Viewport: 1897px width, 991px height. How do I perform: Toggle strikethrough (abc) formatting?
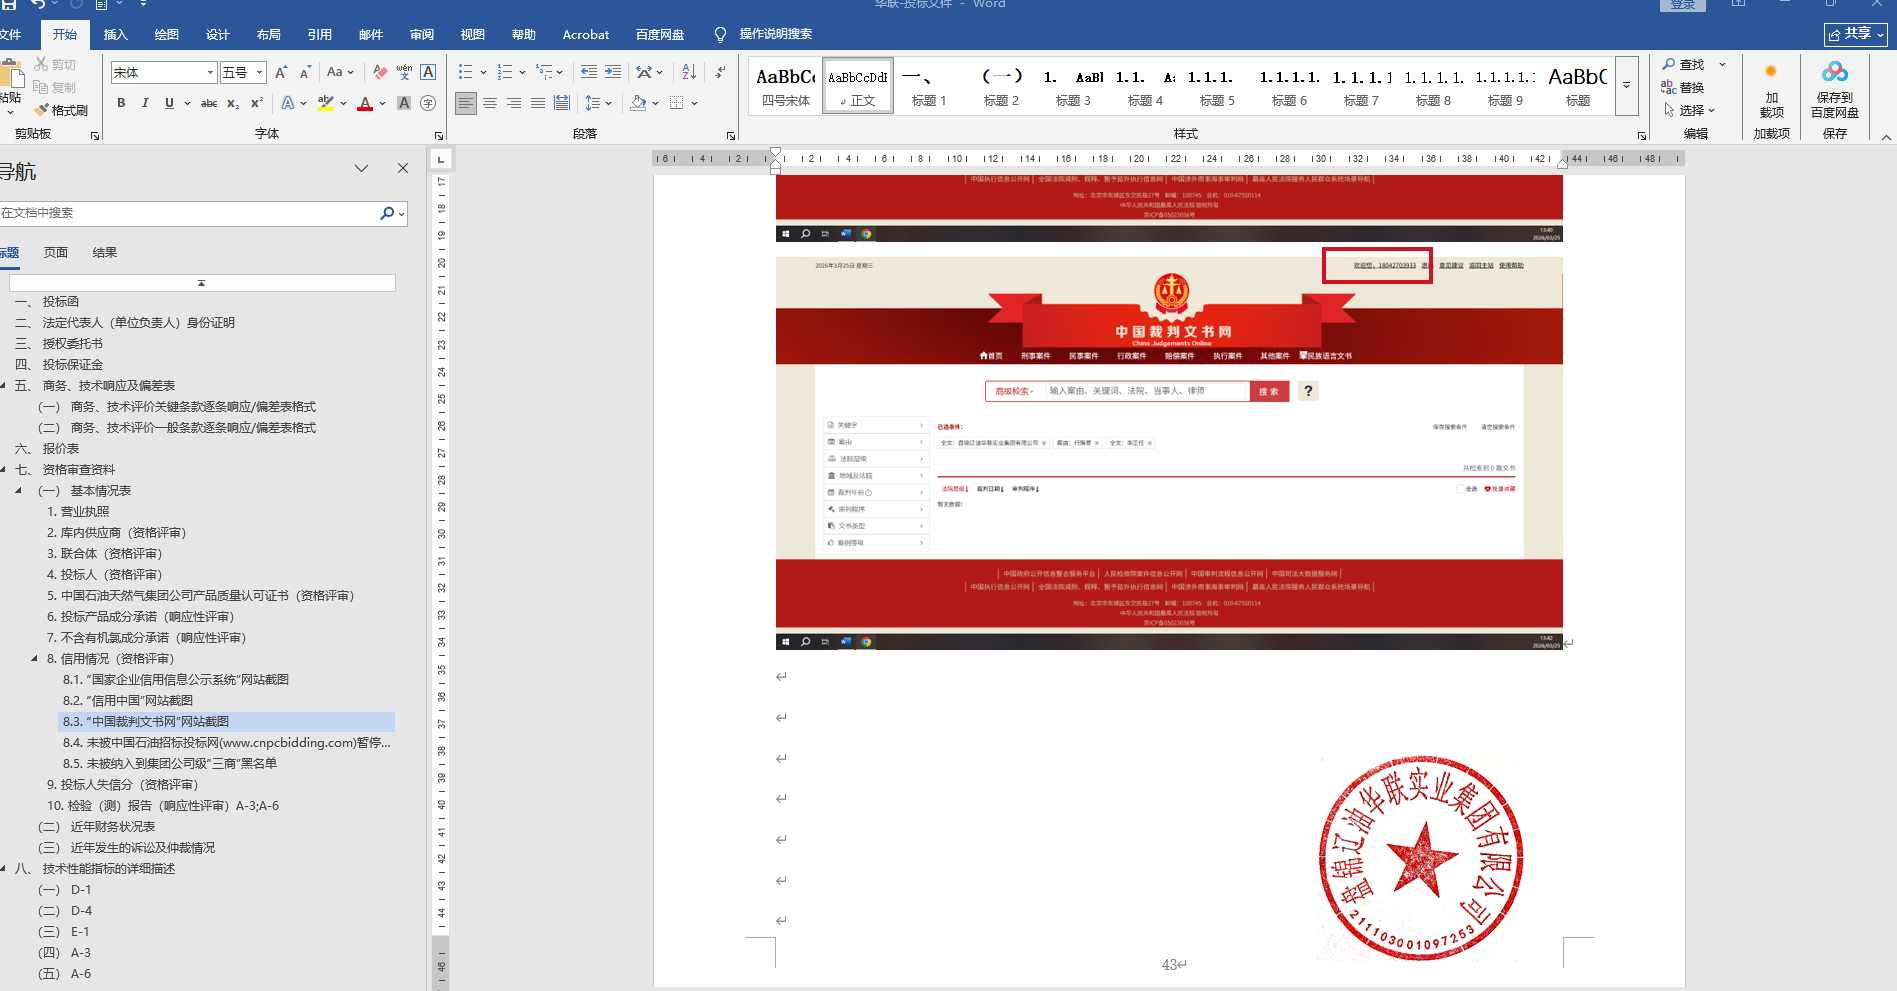point(209,103)
